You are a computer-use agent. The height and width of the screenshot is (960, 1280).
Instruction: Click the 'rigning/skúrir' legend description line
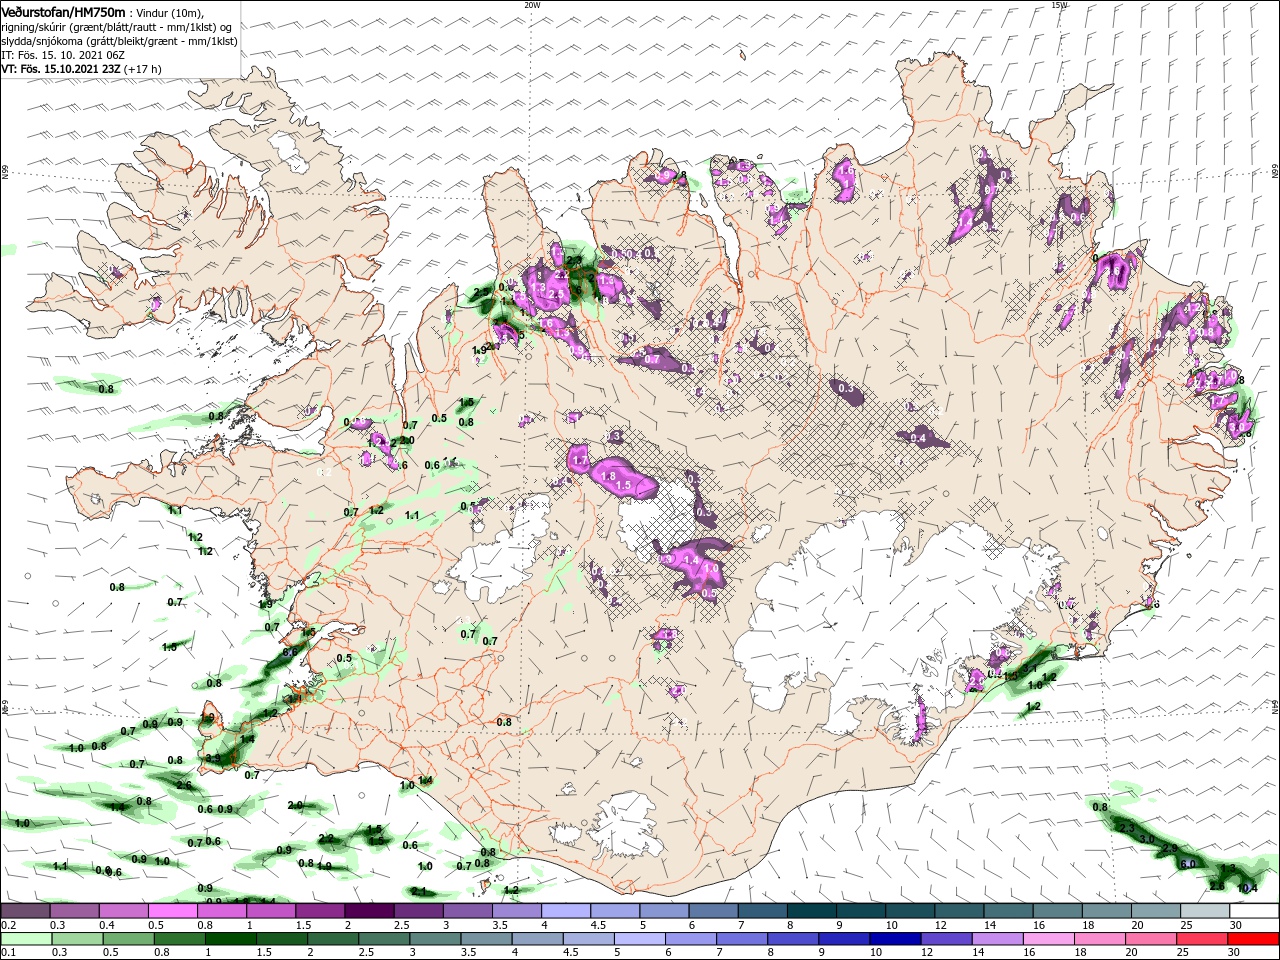pos(118,27)
